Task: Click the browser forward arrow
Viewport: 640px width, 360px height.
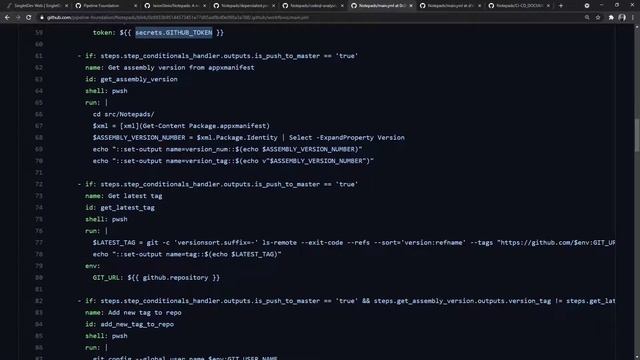Action: (18, 18)
